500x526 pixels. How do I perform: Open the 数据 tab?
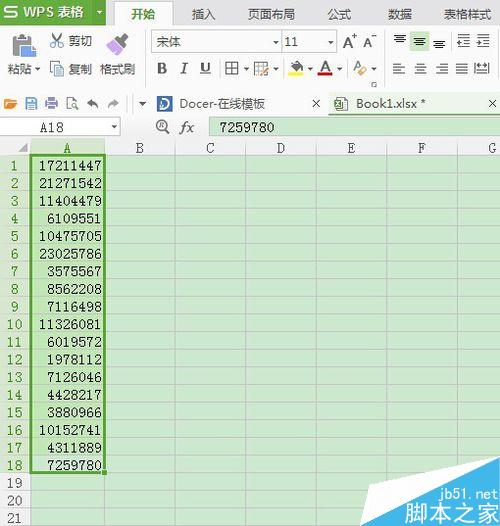point(400,14)
